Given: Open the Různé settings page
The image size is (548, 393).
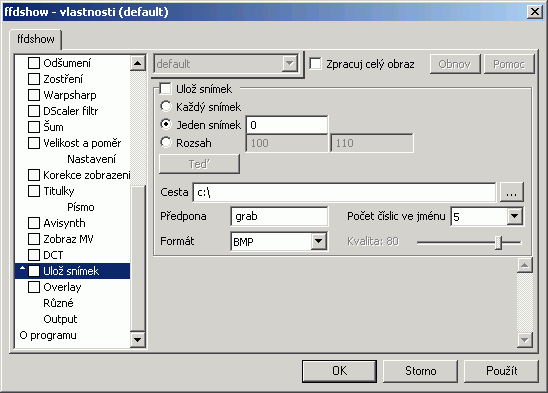Looking at the screenshot, I should pyautogui.click(x=58, y=303).
